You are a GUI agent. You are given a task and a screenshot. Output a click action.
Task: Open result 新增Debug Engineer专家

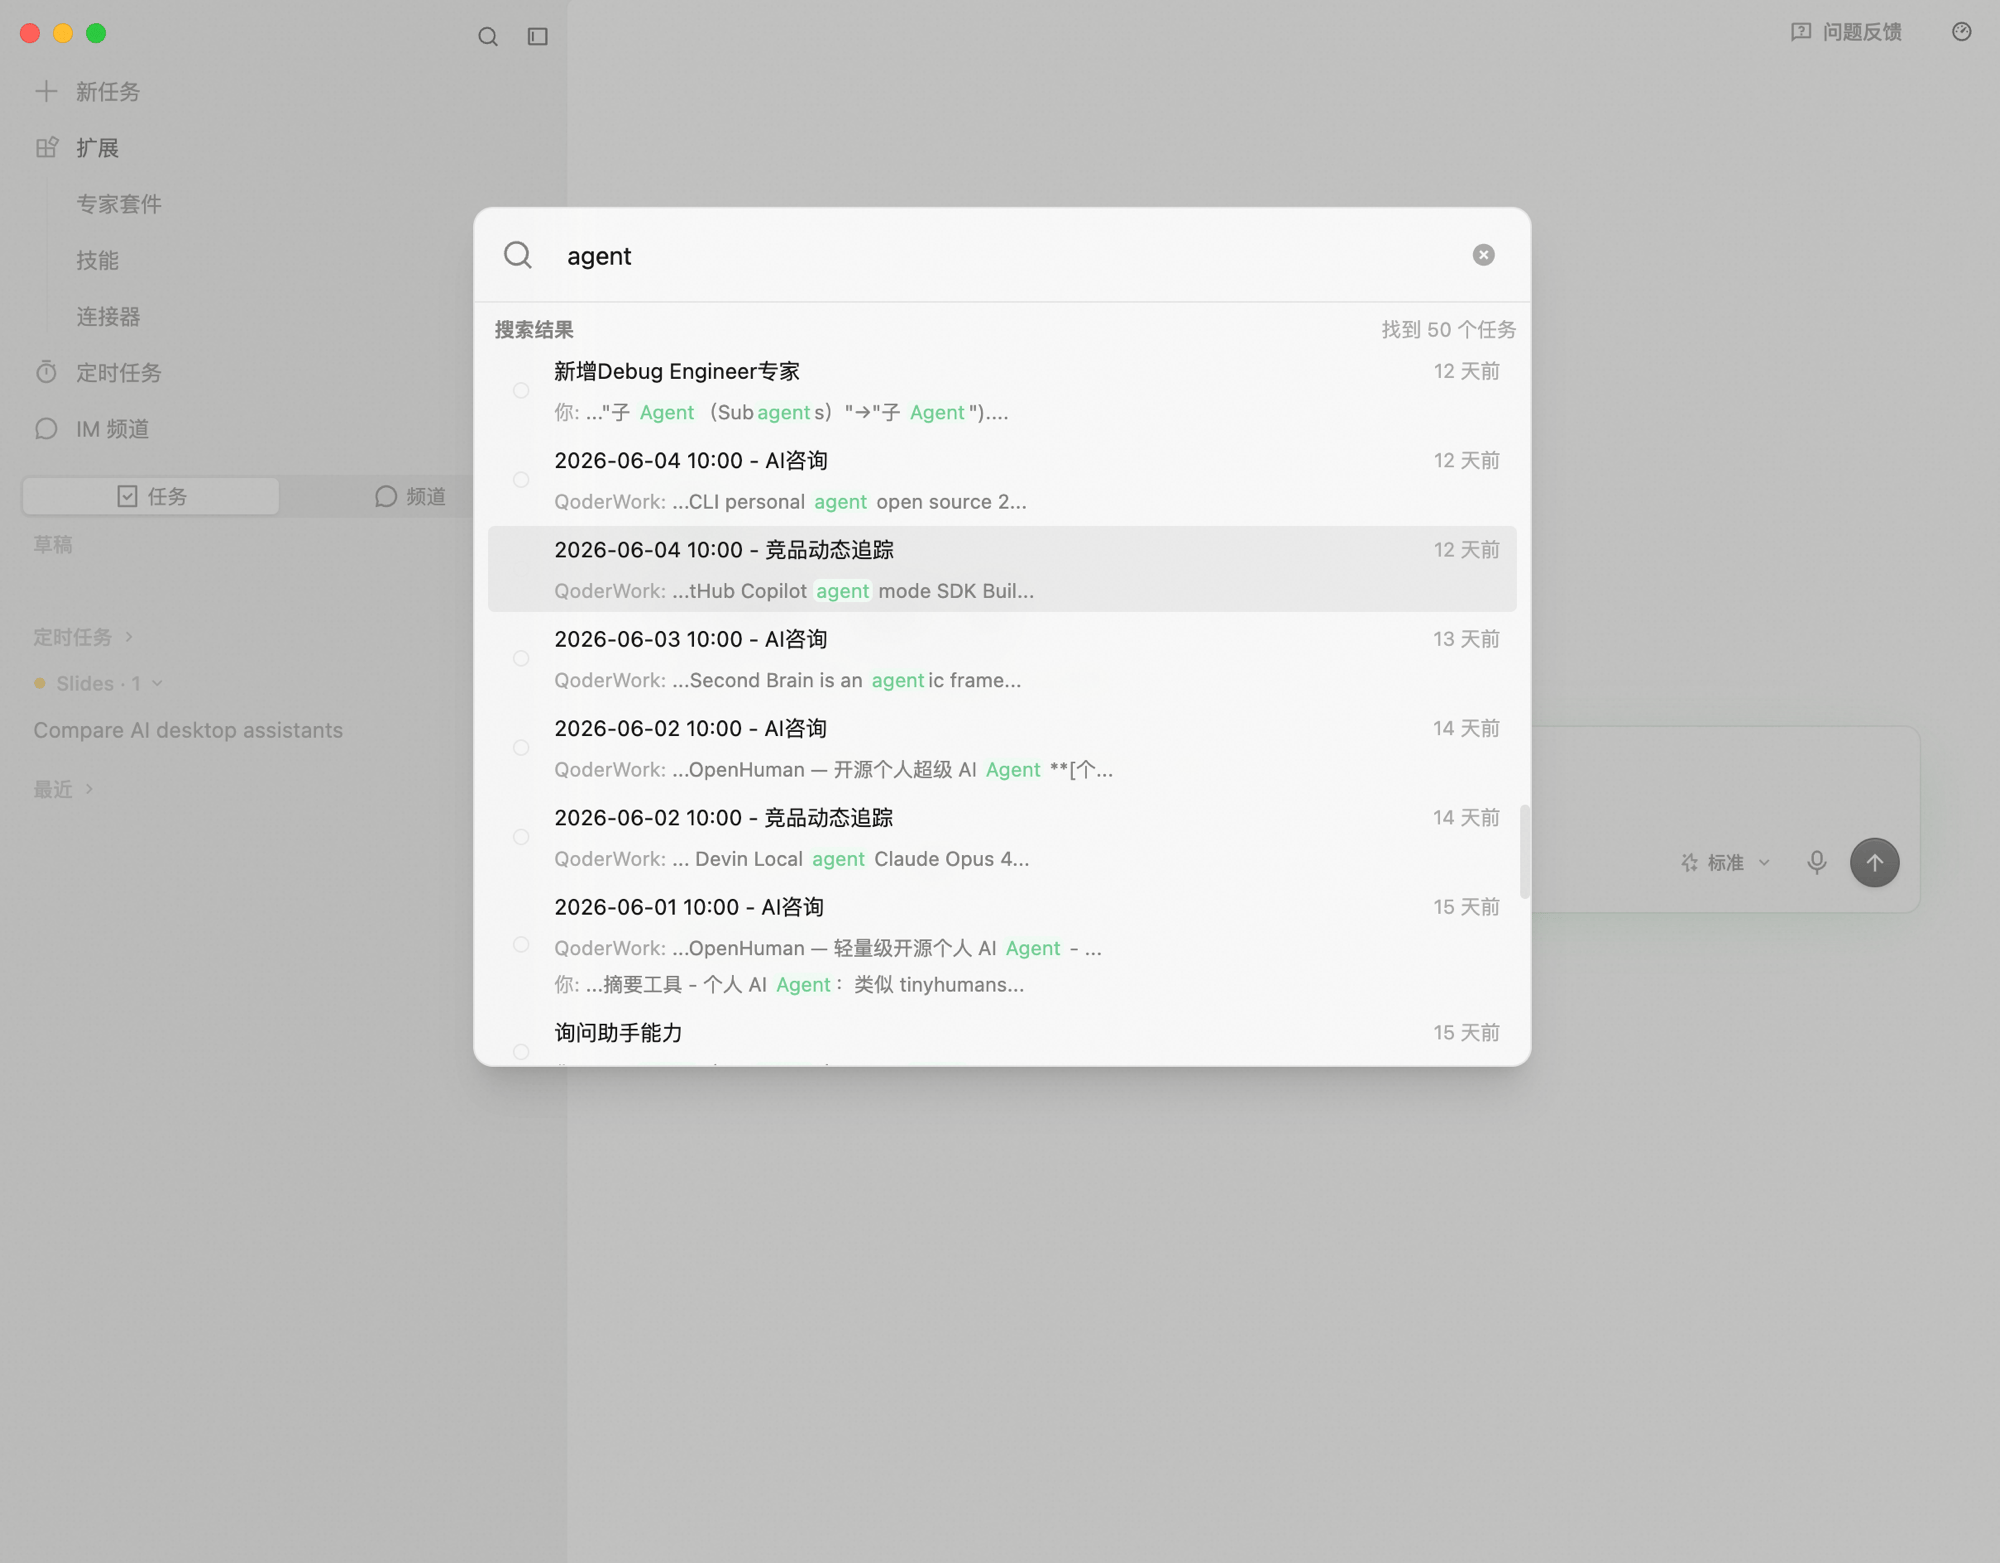1002,391
